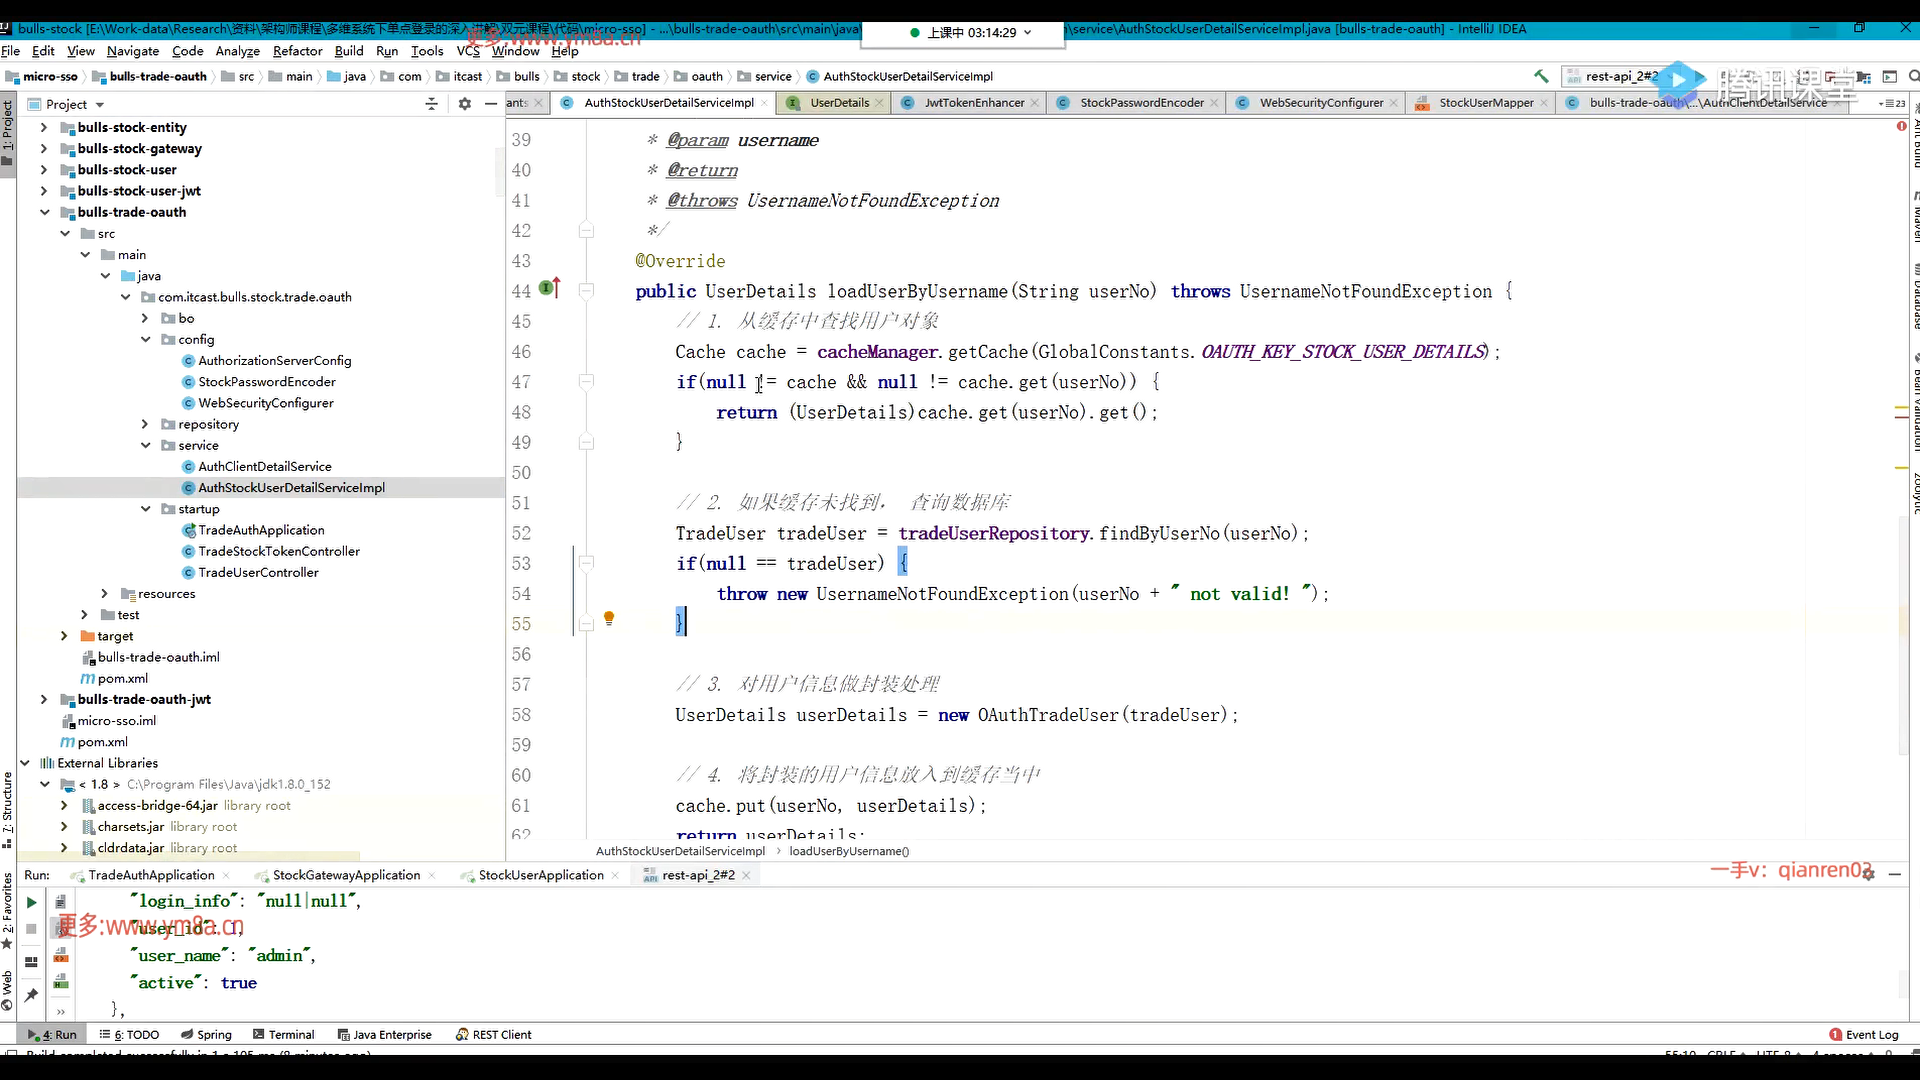Select TradeUserController in project tree
This screenshot has height=1080, width=1920.
258,573
